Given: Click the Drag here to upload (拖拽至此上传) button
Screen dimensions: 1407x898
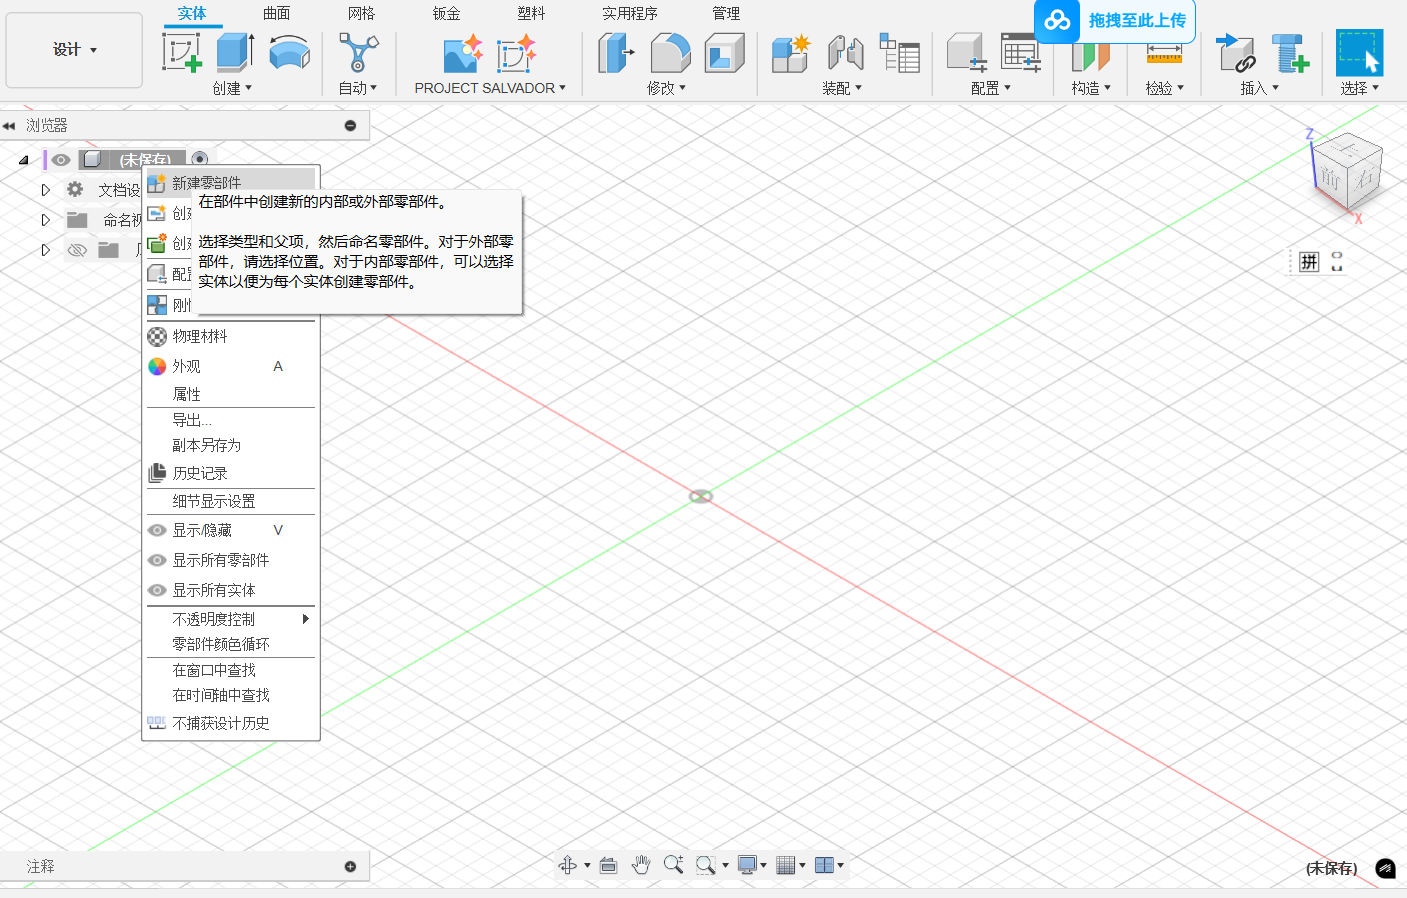Looking at the screenshot, I should click(x=1115, y=20).
